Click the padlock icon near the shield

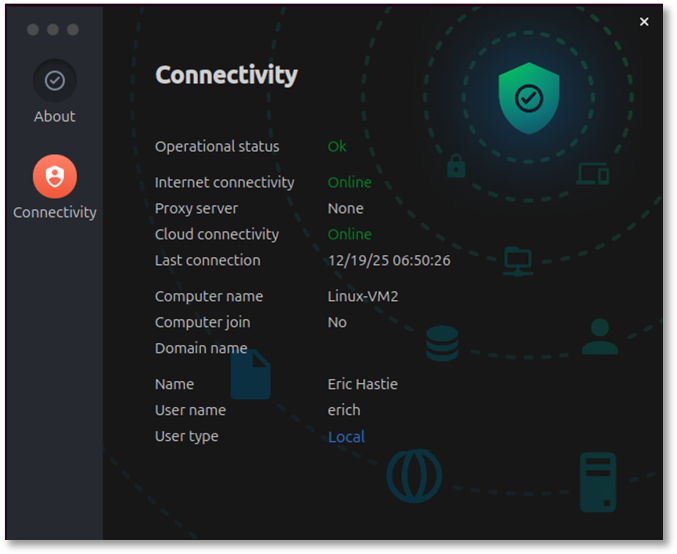pyautogui.click(x=456, y=166)
